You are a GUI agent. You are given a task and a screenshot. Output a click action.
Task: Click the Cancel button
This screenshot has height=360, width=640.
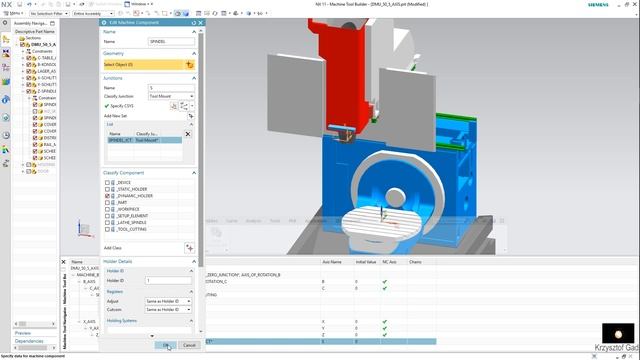189,345
